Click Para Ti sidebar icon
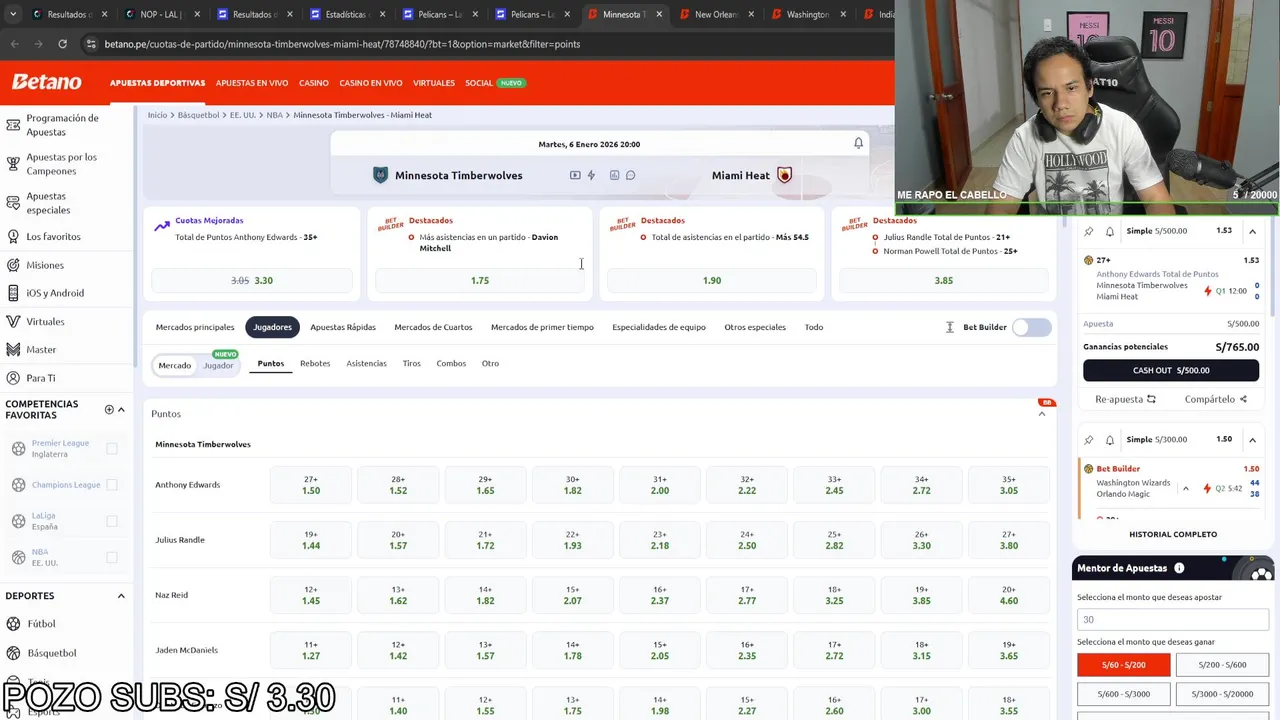Screen dimensions: 1280x720 point(13,378)
